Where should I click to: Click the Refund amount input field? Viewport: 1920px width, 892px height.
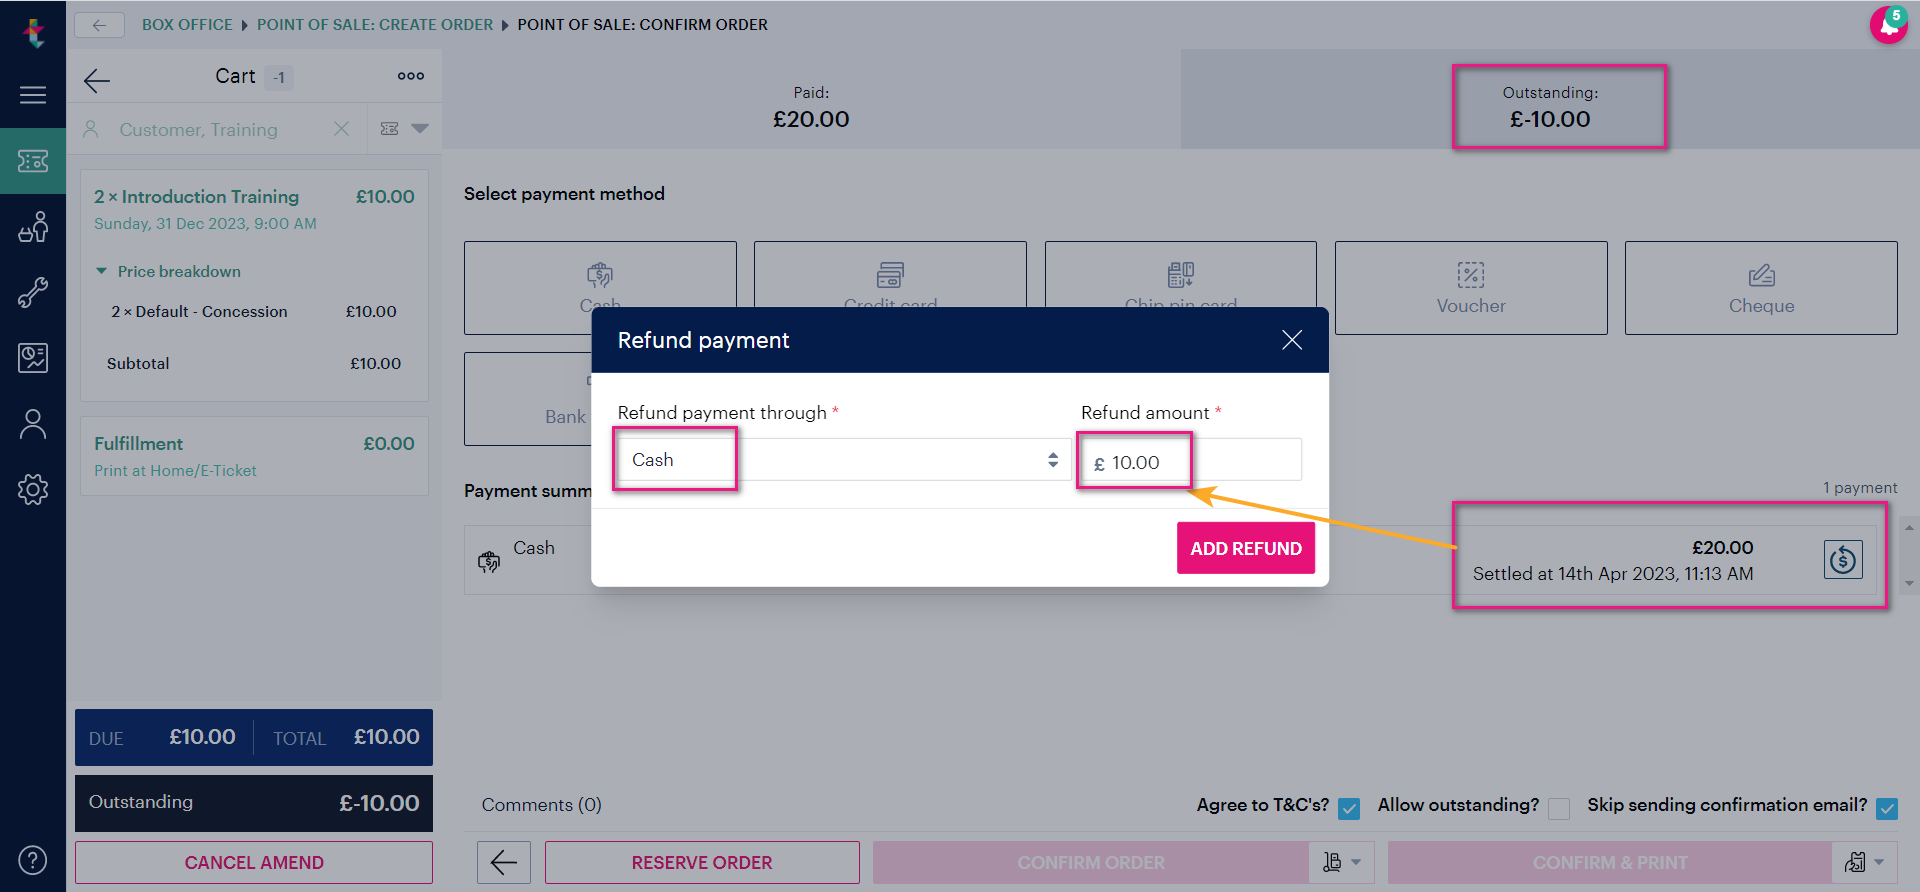(1191, 461)
